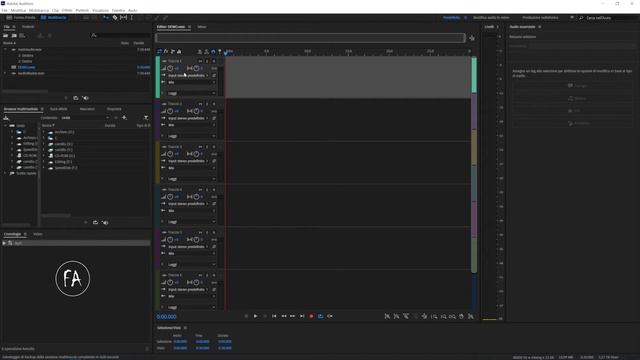Select the Time Selection tool

pos(131,18)
